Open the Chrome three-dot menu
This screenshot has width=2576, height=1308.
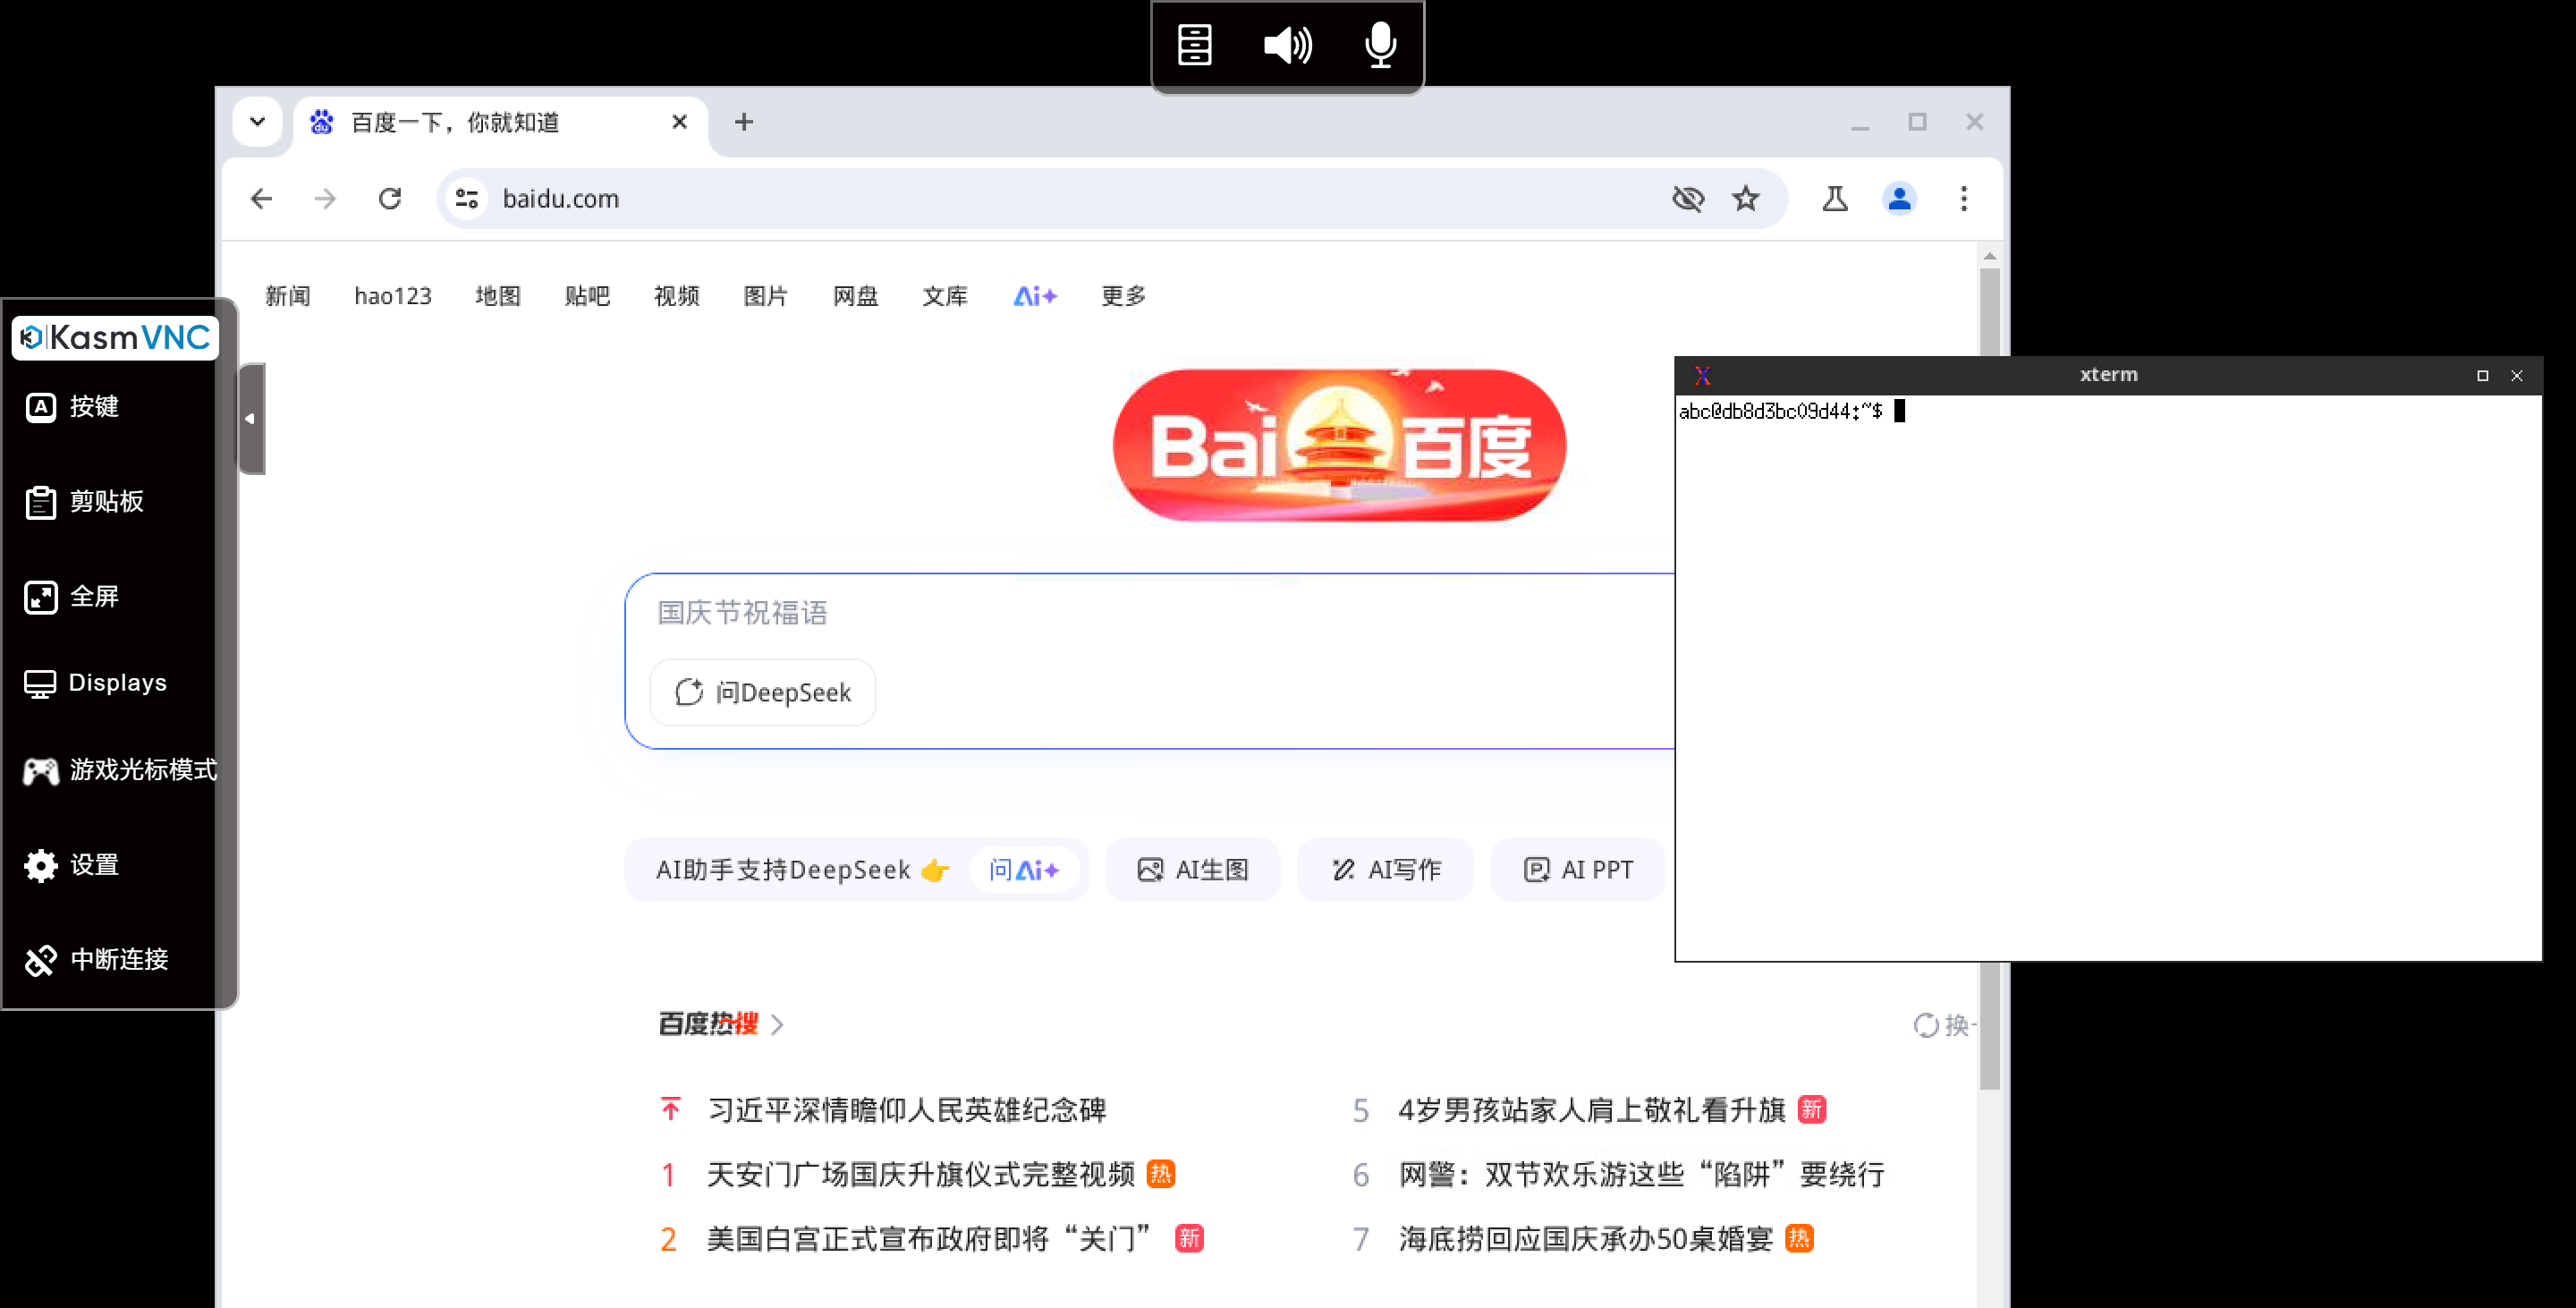coord(1963,199)
